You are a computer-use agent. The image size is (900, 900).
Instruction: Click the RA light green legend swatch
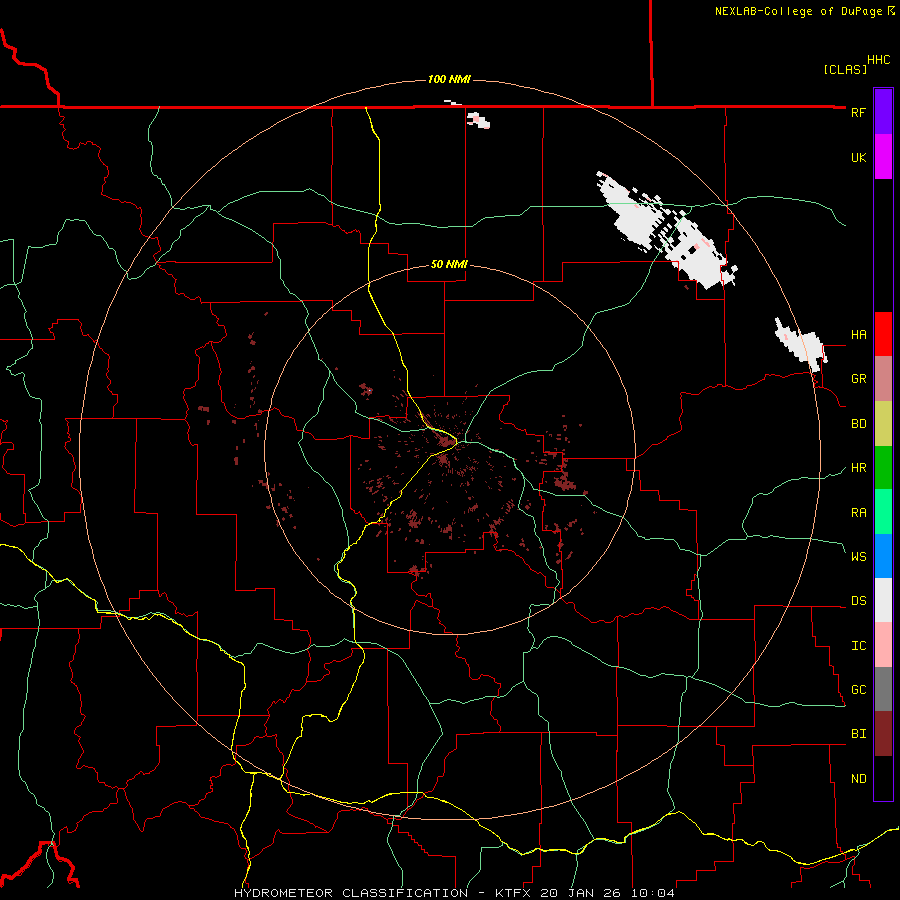coord(883,512)
